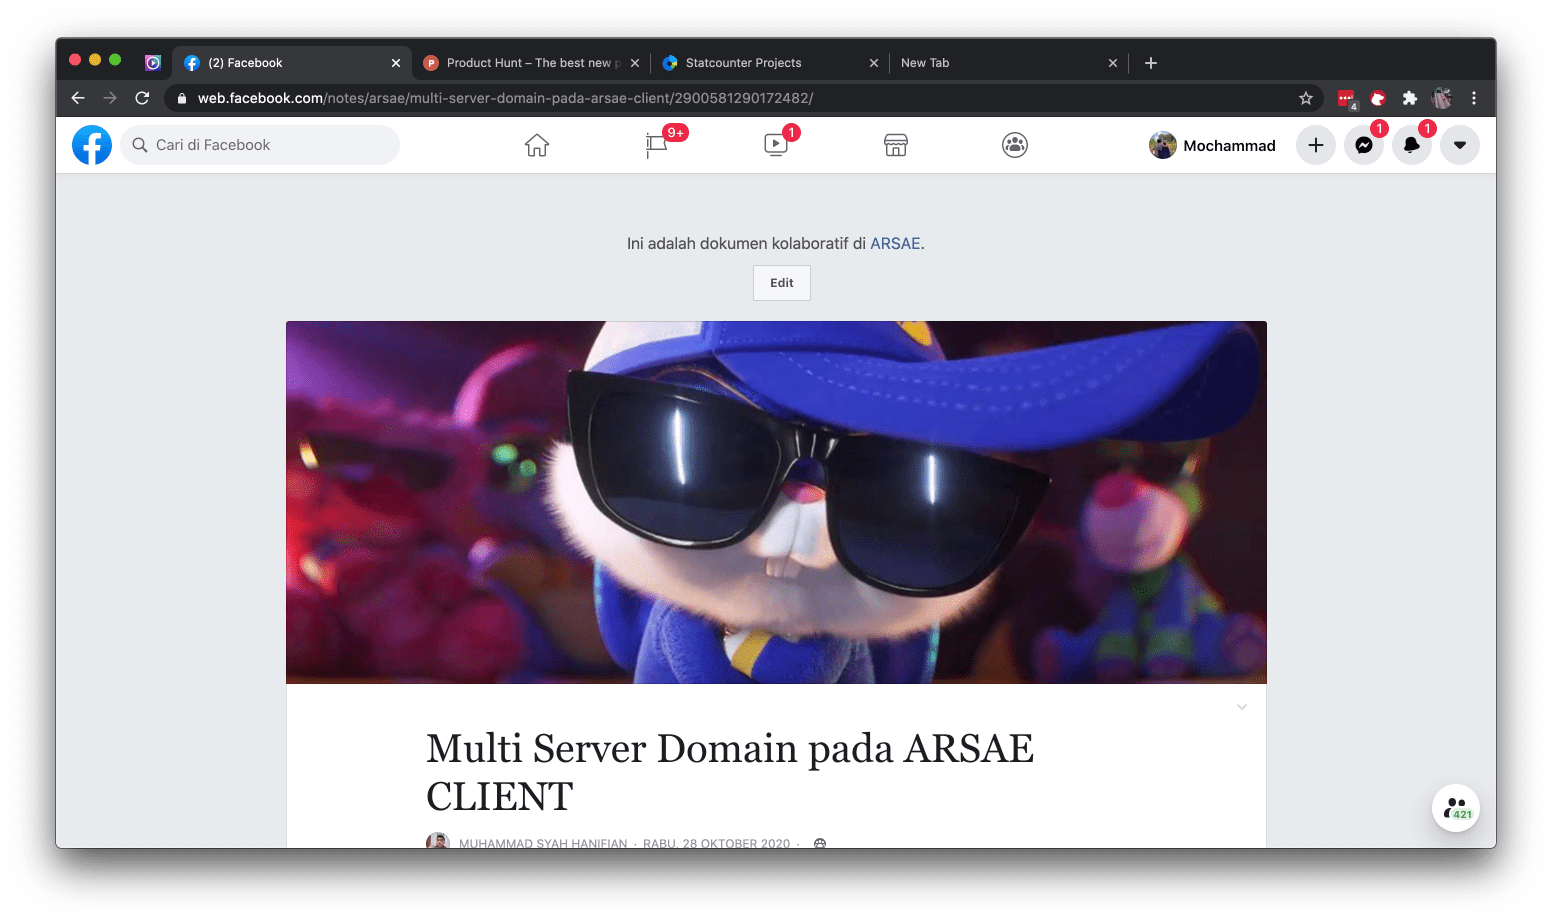Click the ARSAE group link
This screenshot has height=922, width=1552.
click(895, 243)
